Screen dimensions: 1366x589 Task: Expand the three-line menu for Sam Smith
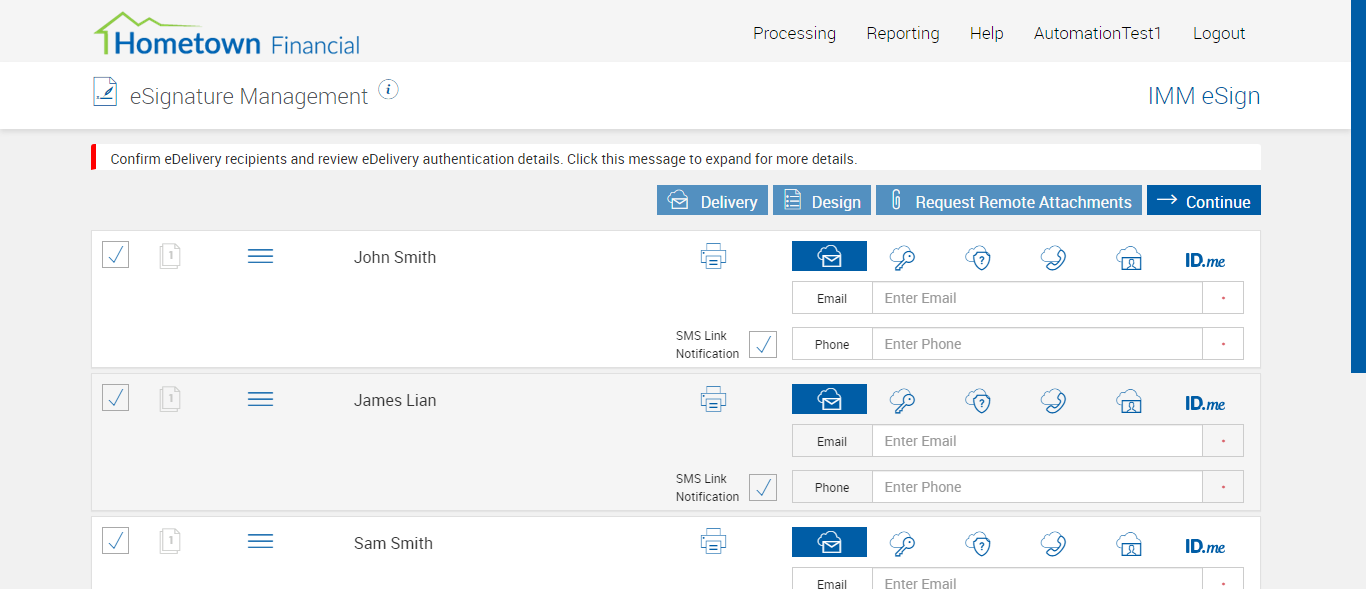pos(260,542)
